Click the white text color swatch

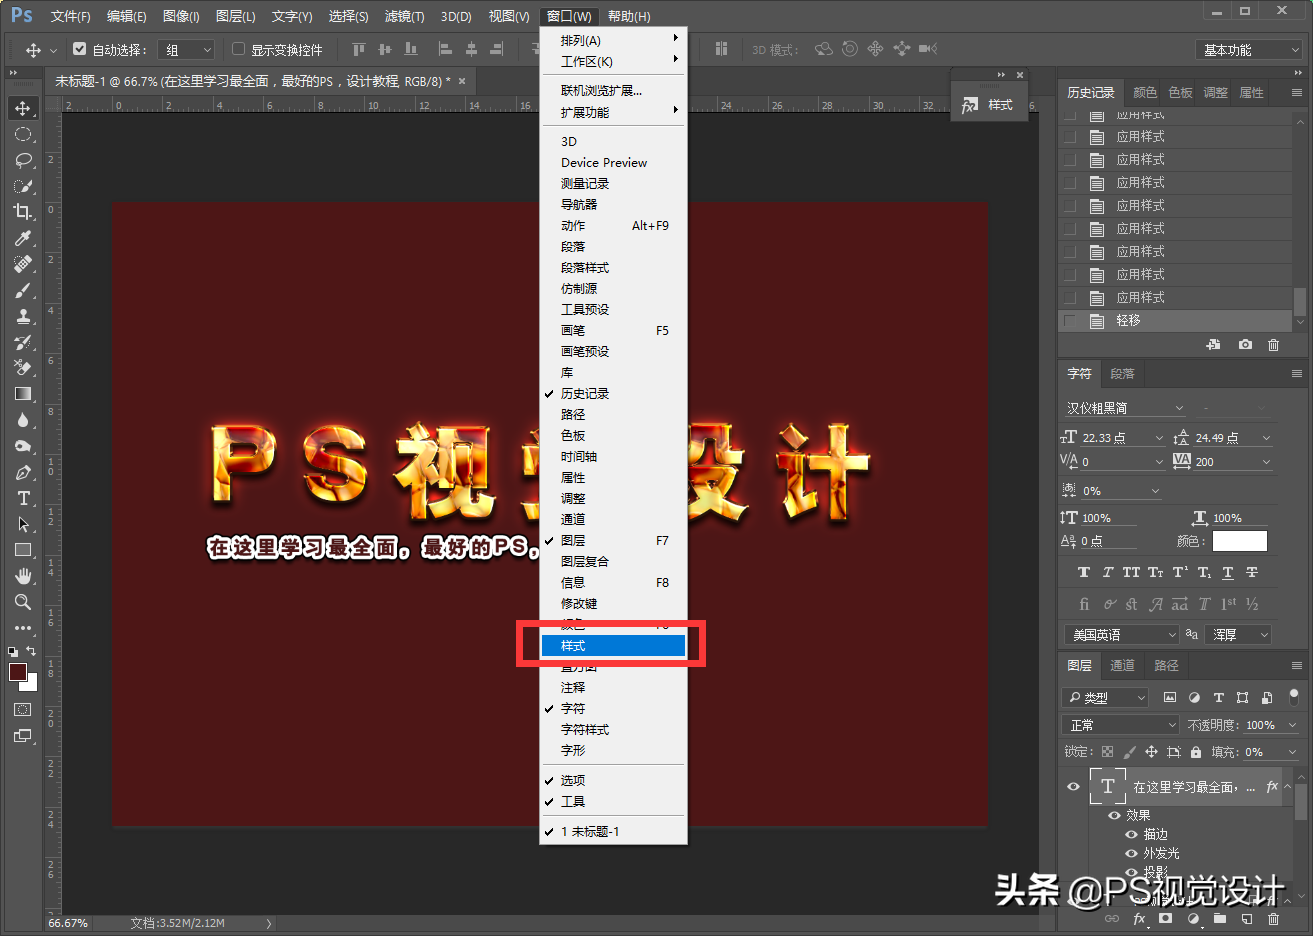click(x=1240, y=541)
